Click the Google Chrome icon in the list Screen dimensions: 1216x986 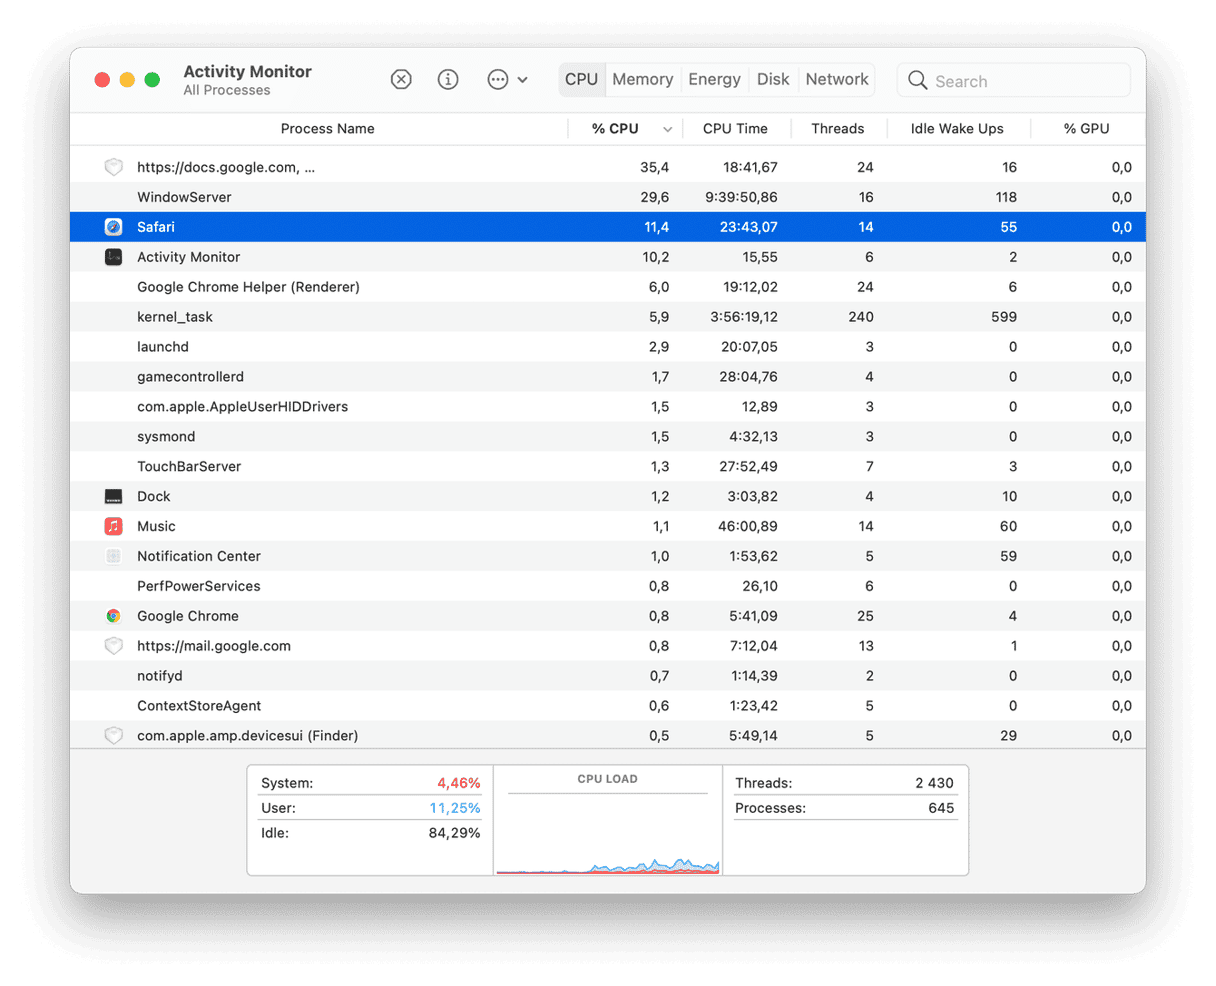113,616
